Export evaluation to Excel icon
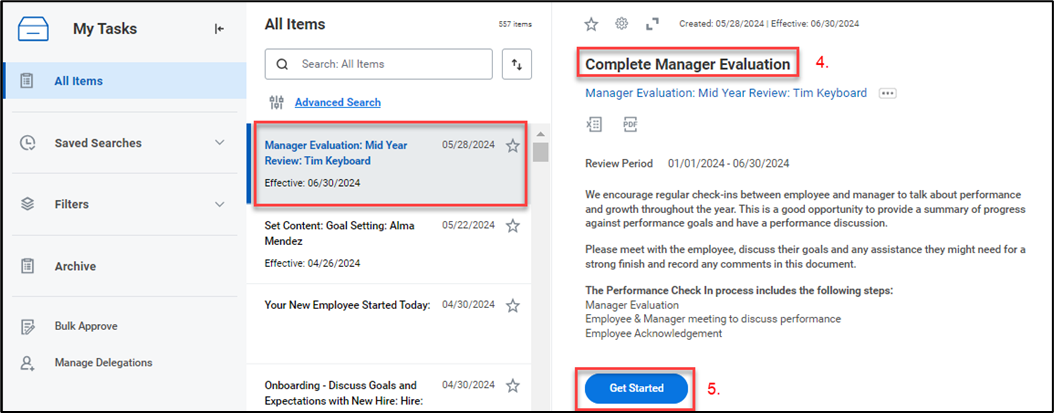The height and width of the screenshot is (413, 1054). click(x=595, y=124)
